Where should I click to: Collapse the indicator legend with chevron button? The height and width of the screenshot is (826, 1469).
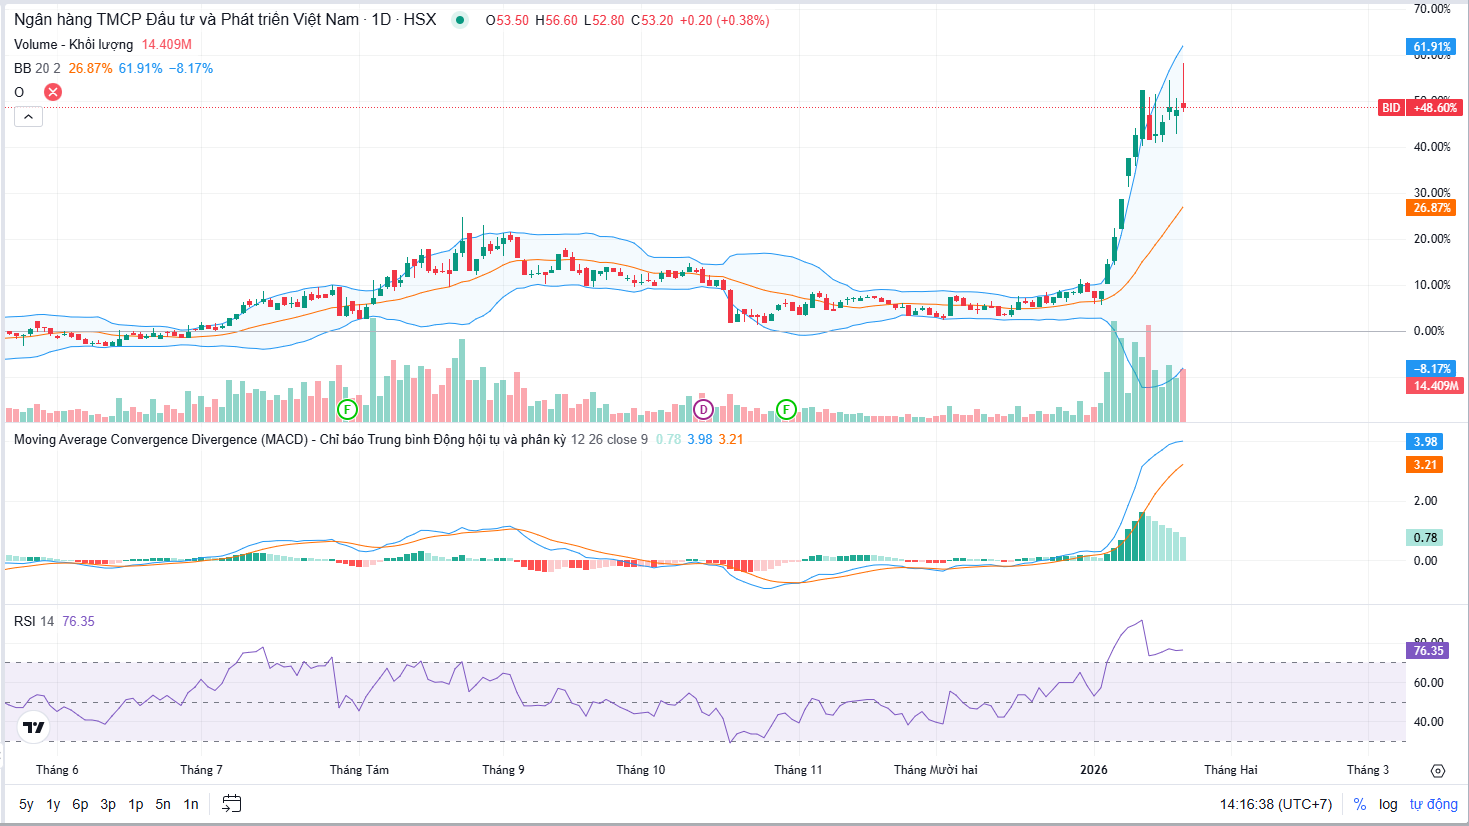28,117
